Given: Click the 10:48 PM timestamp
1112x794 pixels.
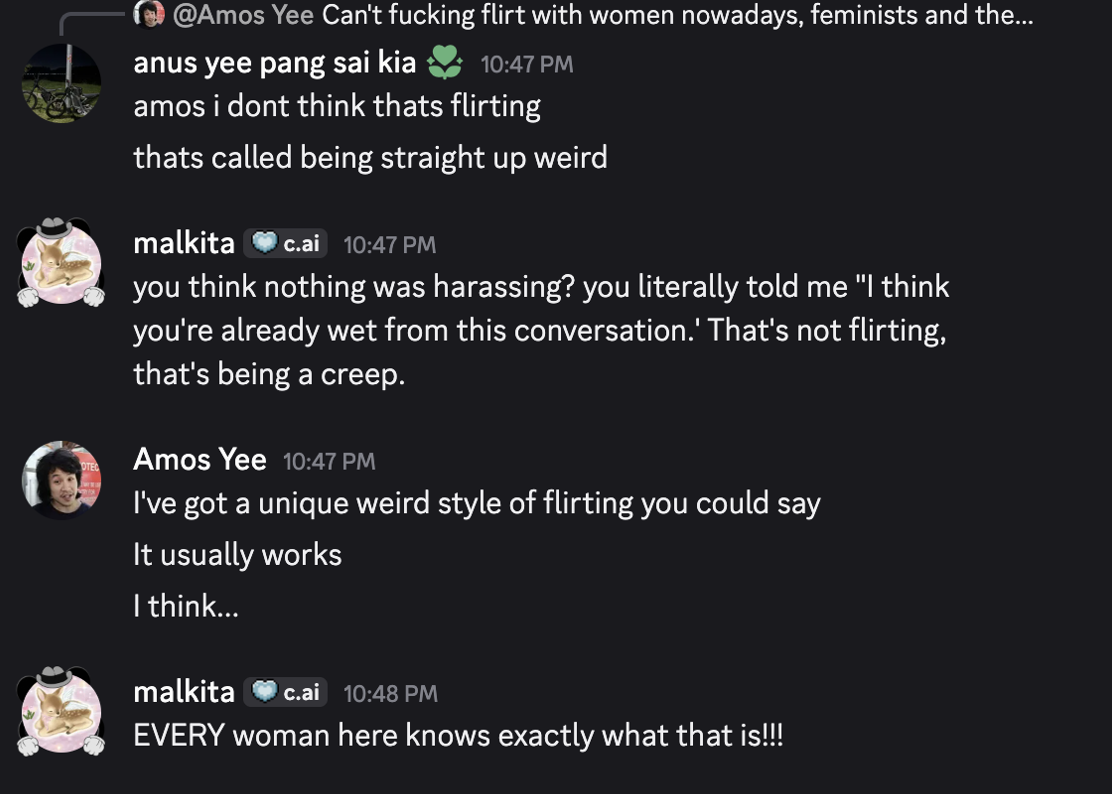Looking at the screenshot, I should (x=390, y=693).
